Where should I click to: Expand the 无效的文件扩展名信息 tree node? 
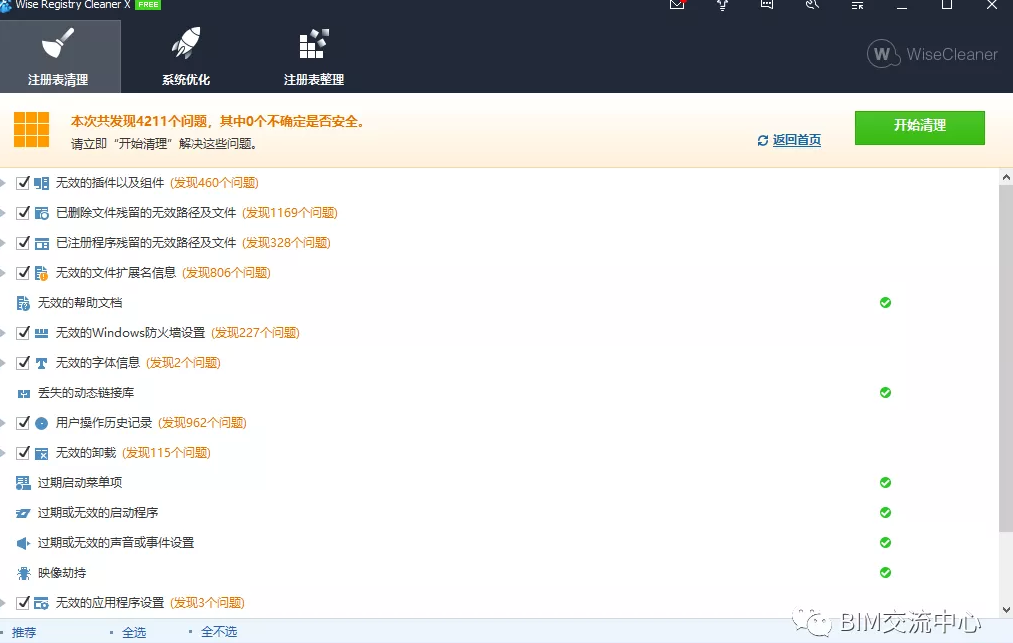point(4,273)
